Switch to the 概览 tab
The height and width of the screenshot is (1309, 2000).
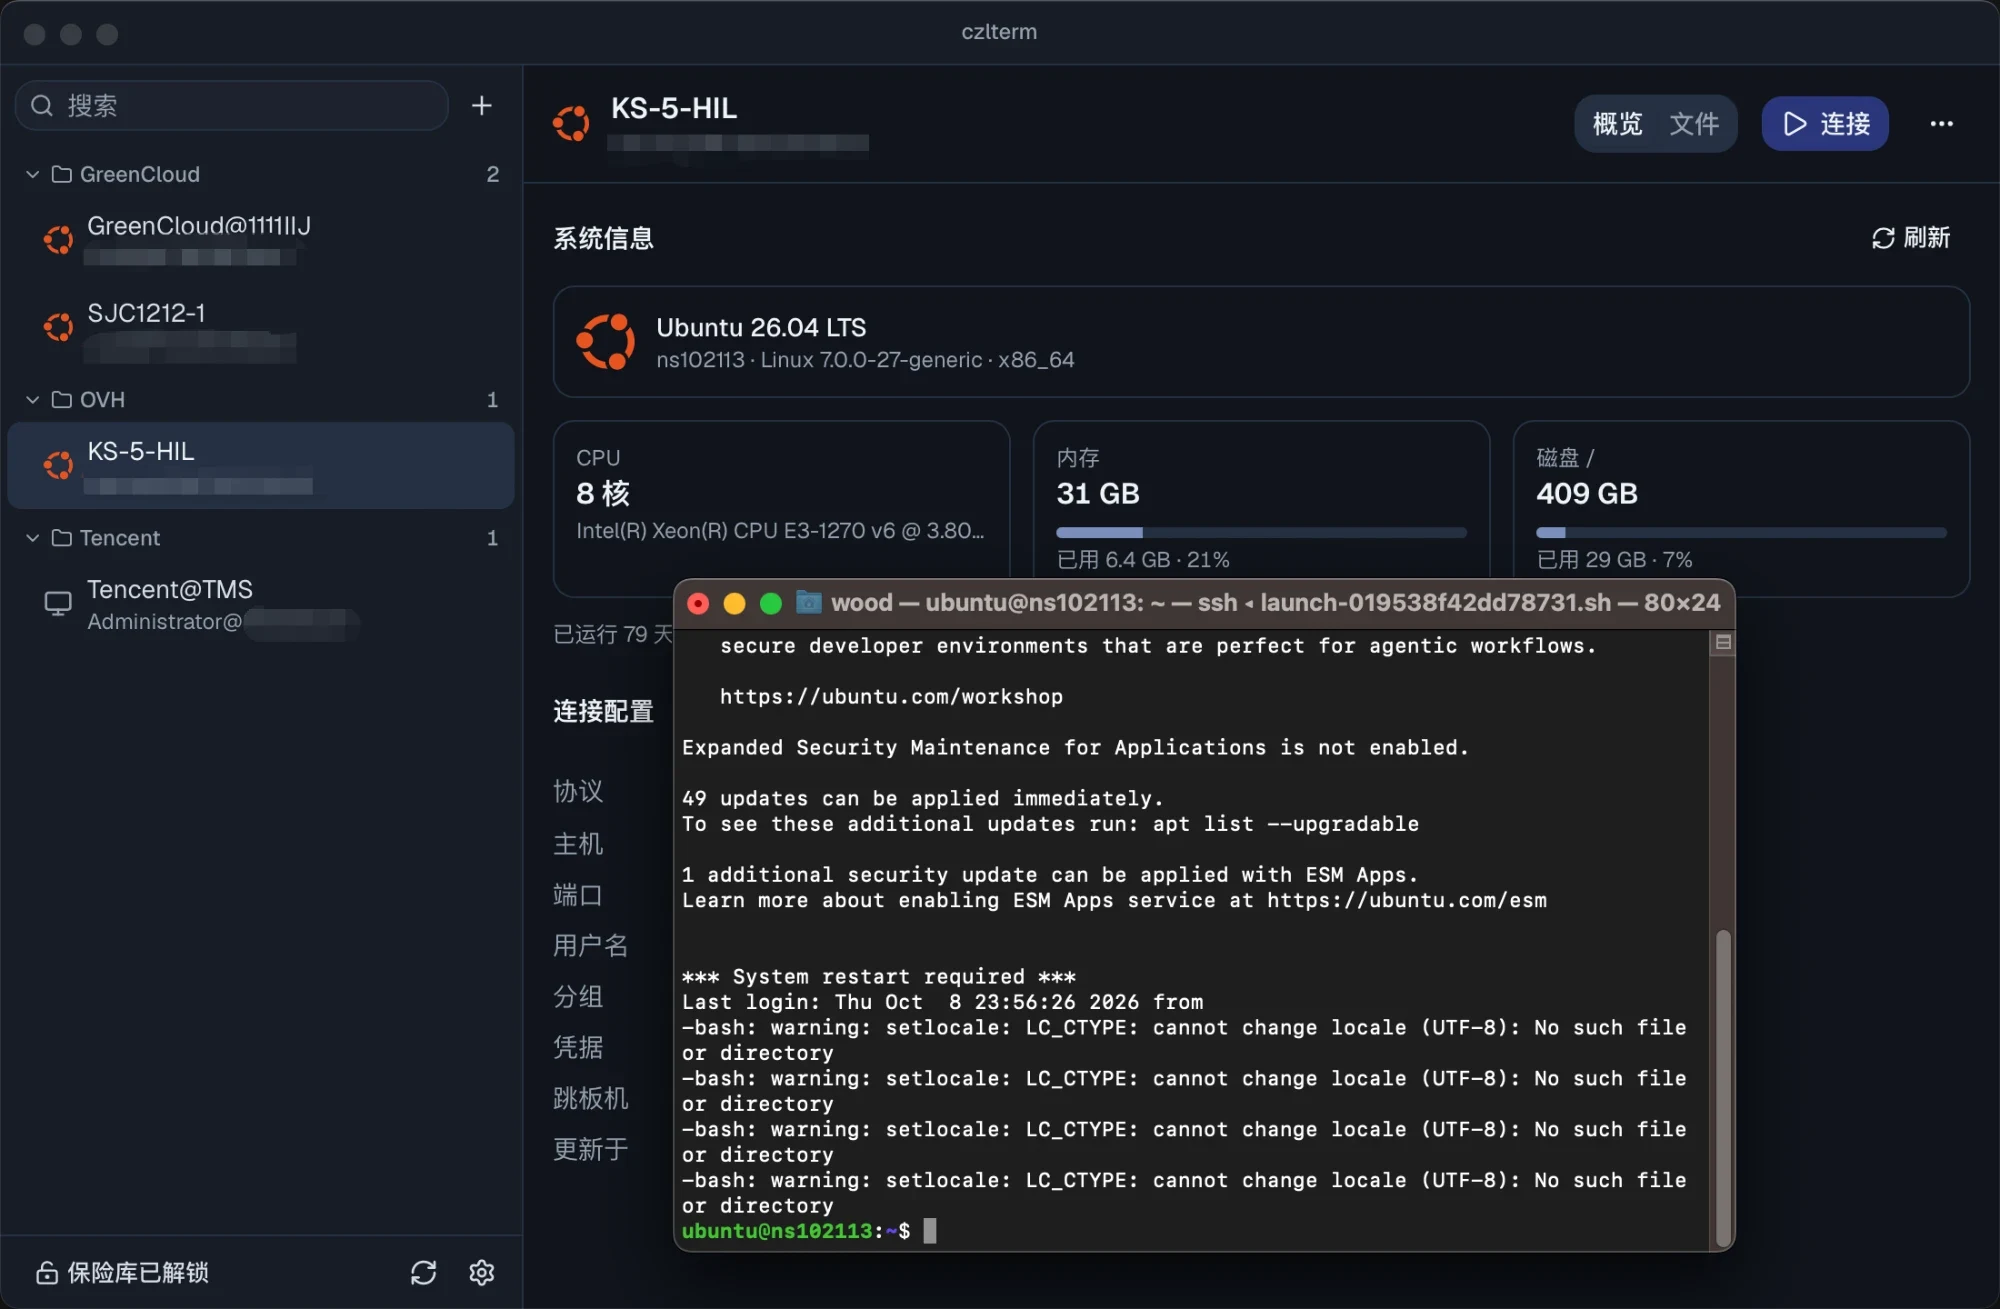pos(1617,123)
